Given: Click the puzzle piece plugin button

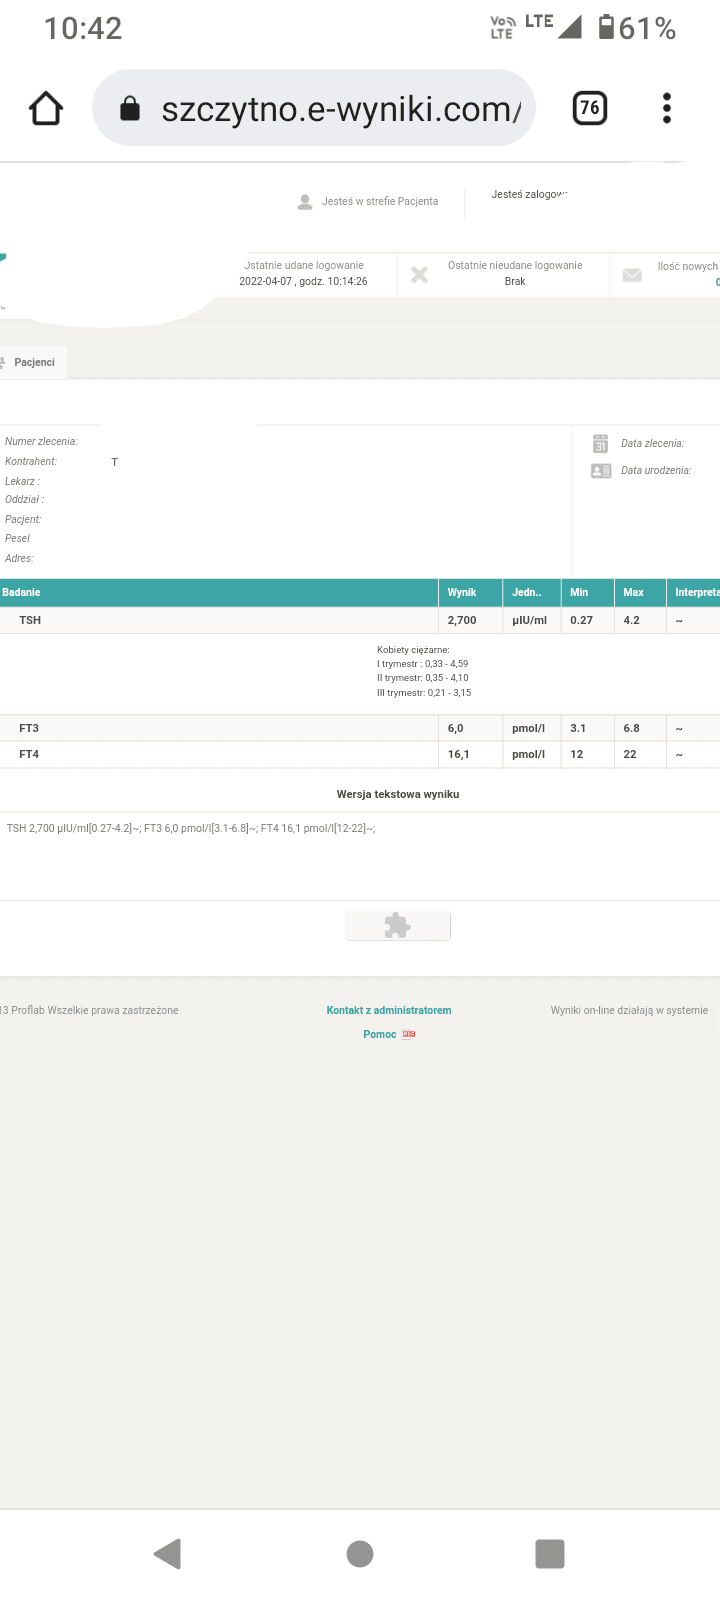Looking at the screenshot, I should (398, 926).
